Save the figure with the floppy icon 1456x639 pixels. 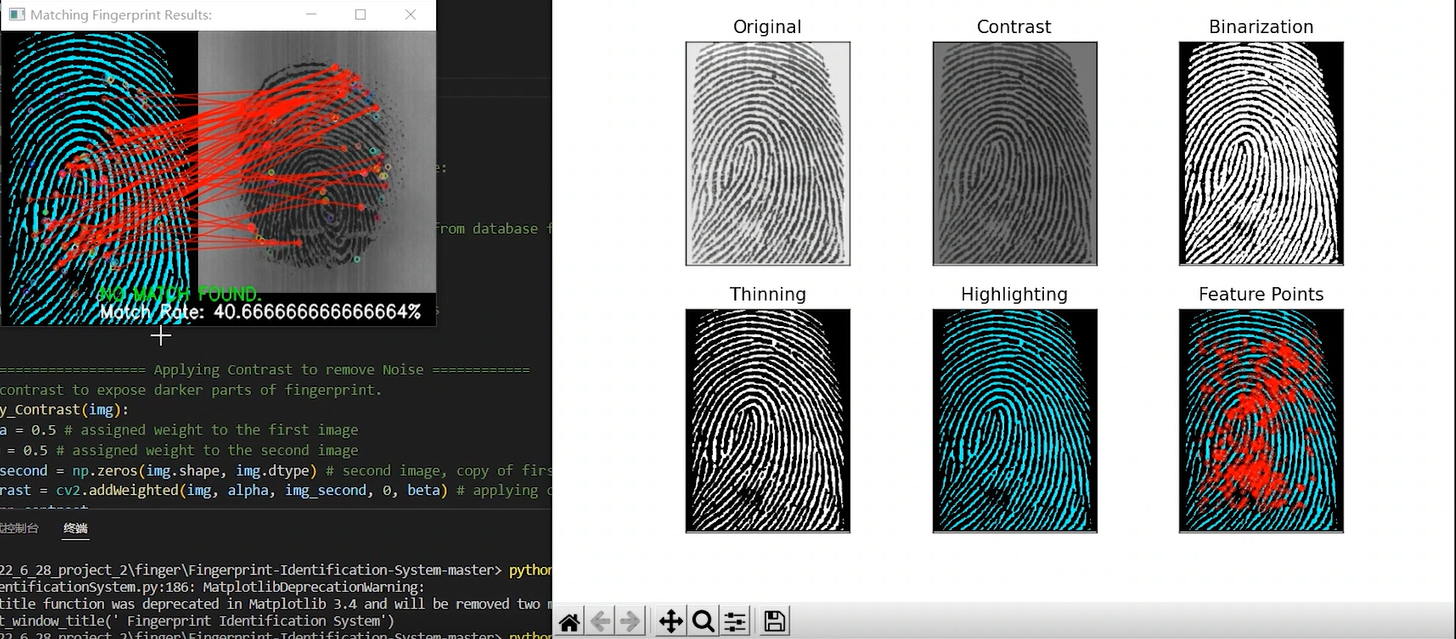point(774,622)
